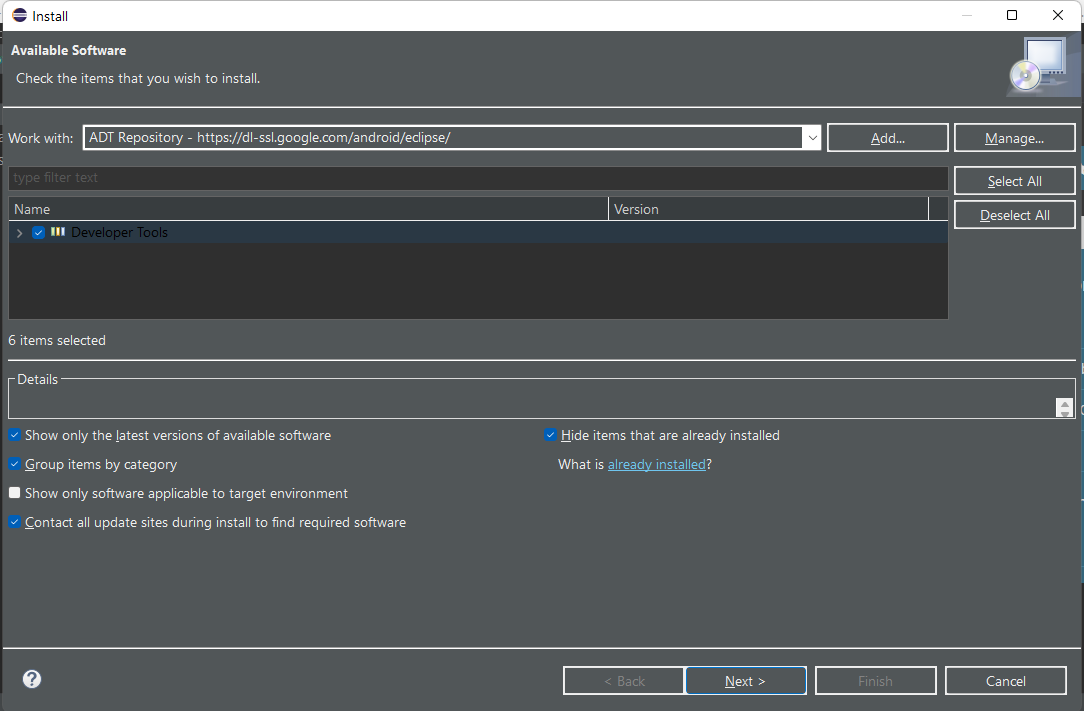Open the already installed link
This screenshot has width=1084, height=711.
(657, 465)
